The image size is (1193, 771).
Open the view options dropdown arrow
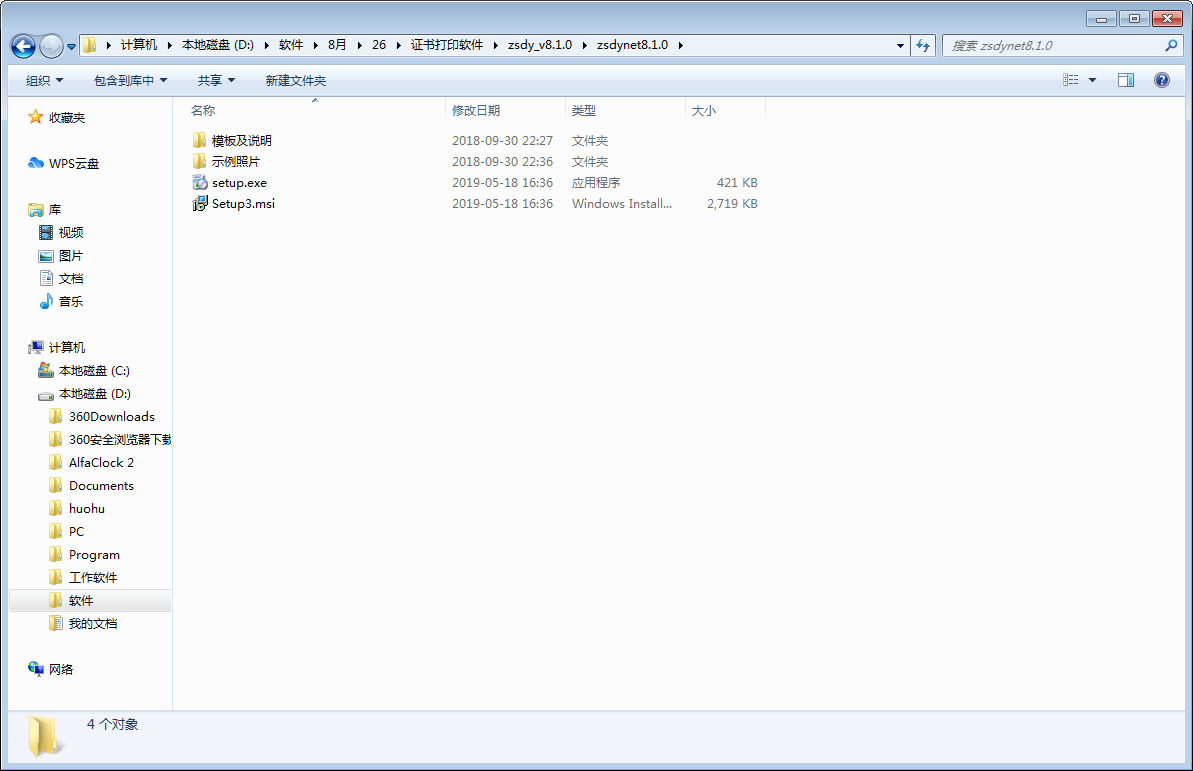[x=1092, y=80]
